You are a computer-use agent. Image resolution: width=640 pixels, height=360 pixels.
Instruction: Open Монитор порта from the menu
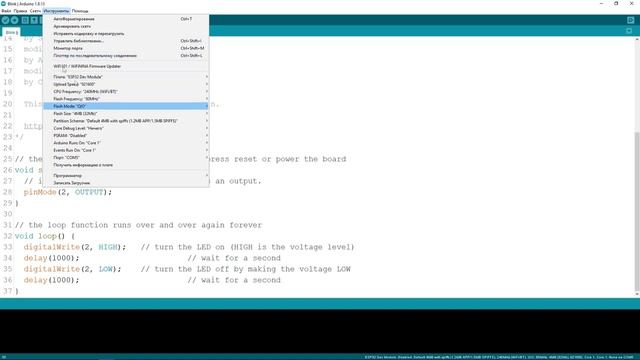126,48
